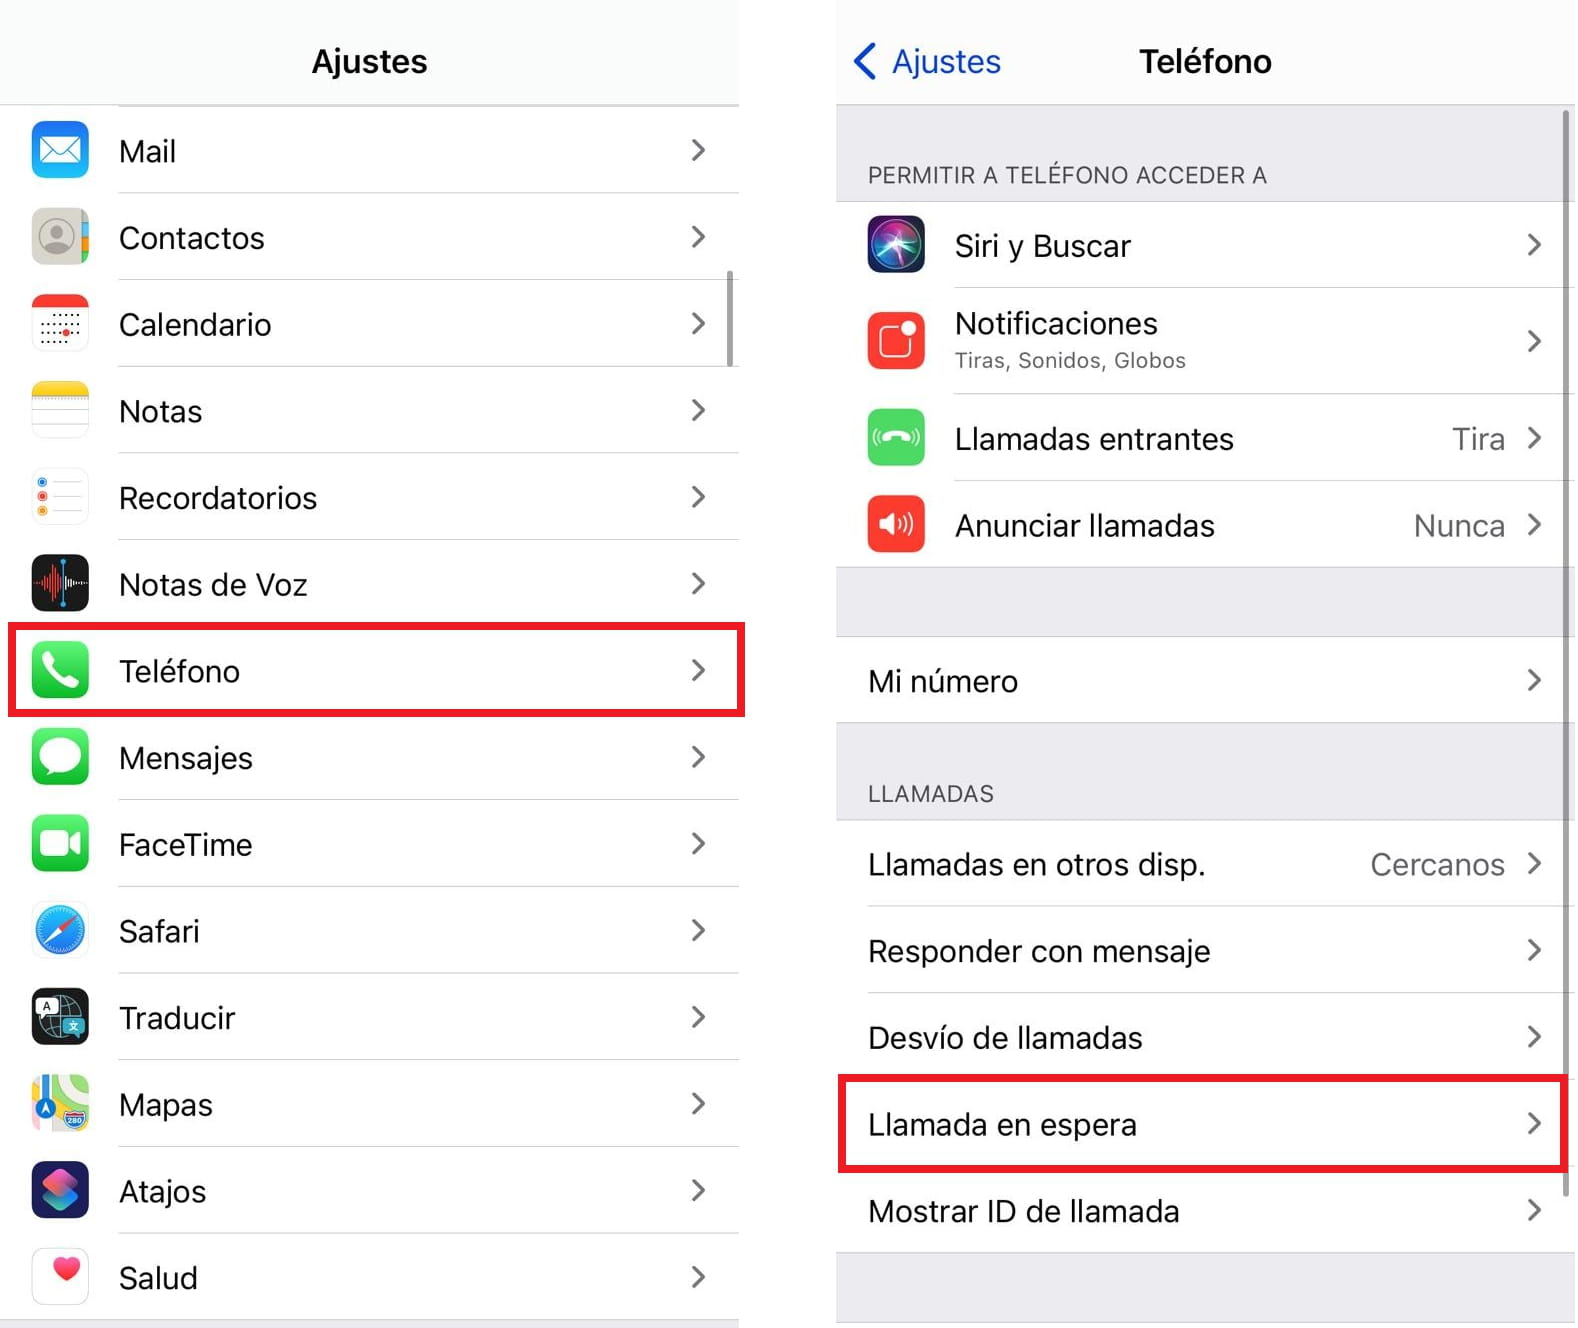
Task: Open Responder con mensaje settings
Action: click(1200, 951)
